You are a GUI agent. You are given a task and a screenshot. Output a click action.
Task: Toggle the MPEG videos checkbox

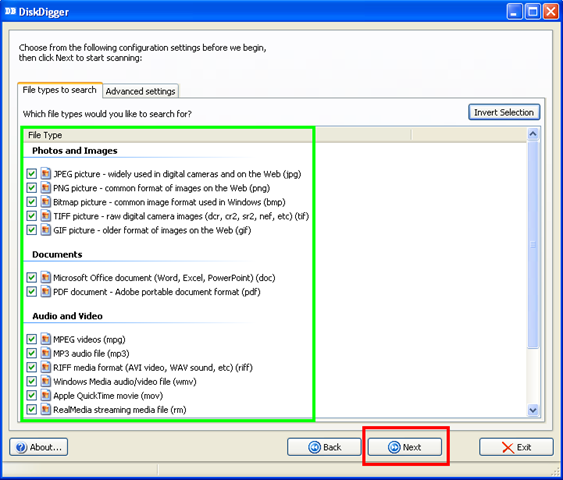[x=32, y=339]
